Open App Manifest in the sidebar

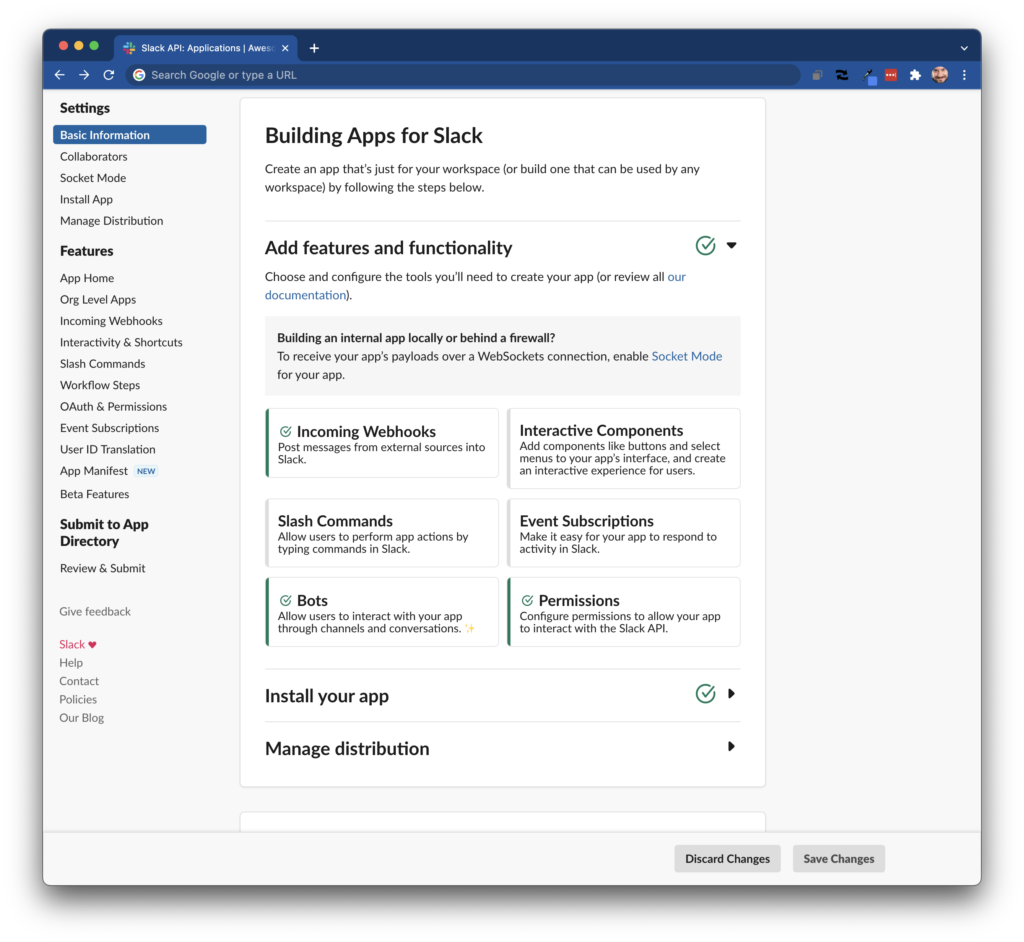[94, 471]
